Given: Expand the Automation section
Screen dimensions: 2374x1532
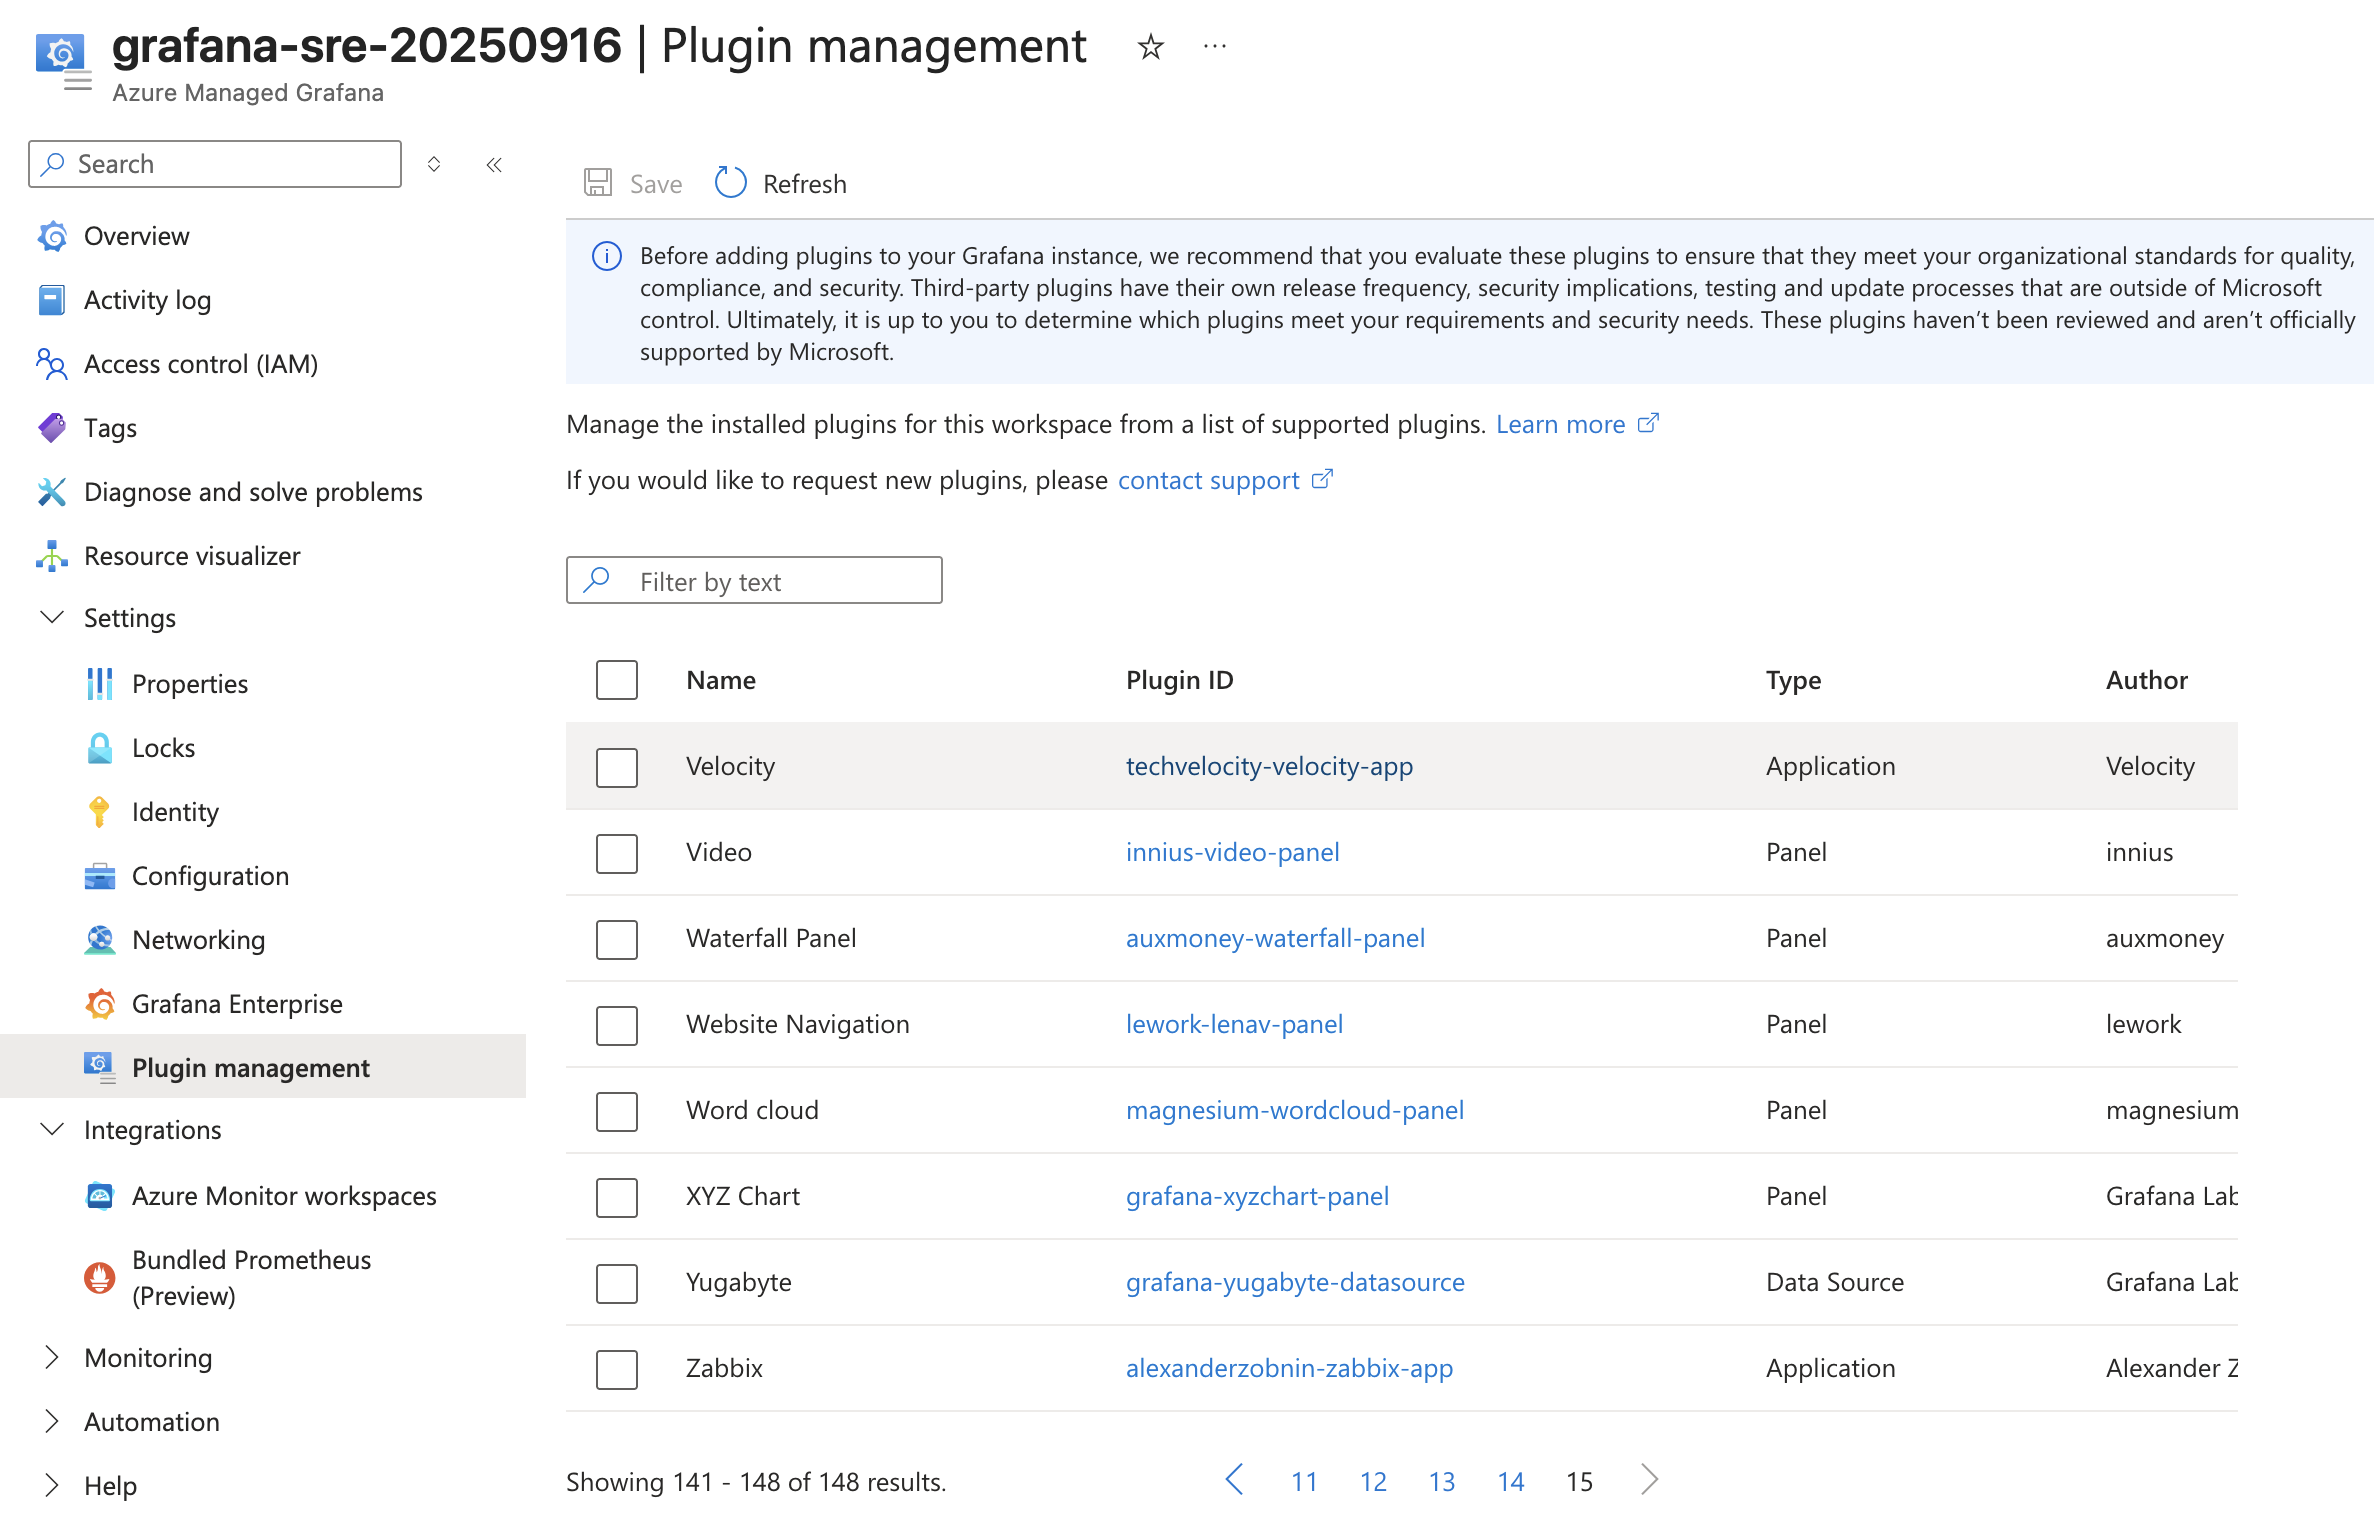Looking at the screenshot, I should (52, 1422).
